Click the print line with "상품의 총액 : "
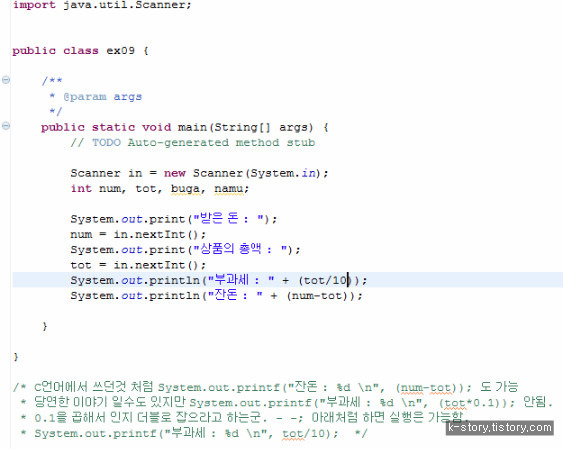 (185, 249)
